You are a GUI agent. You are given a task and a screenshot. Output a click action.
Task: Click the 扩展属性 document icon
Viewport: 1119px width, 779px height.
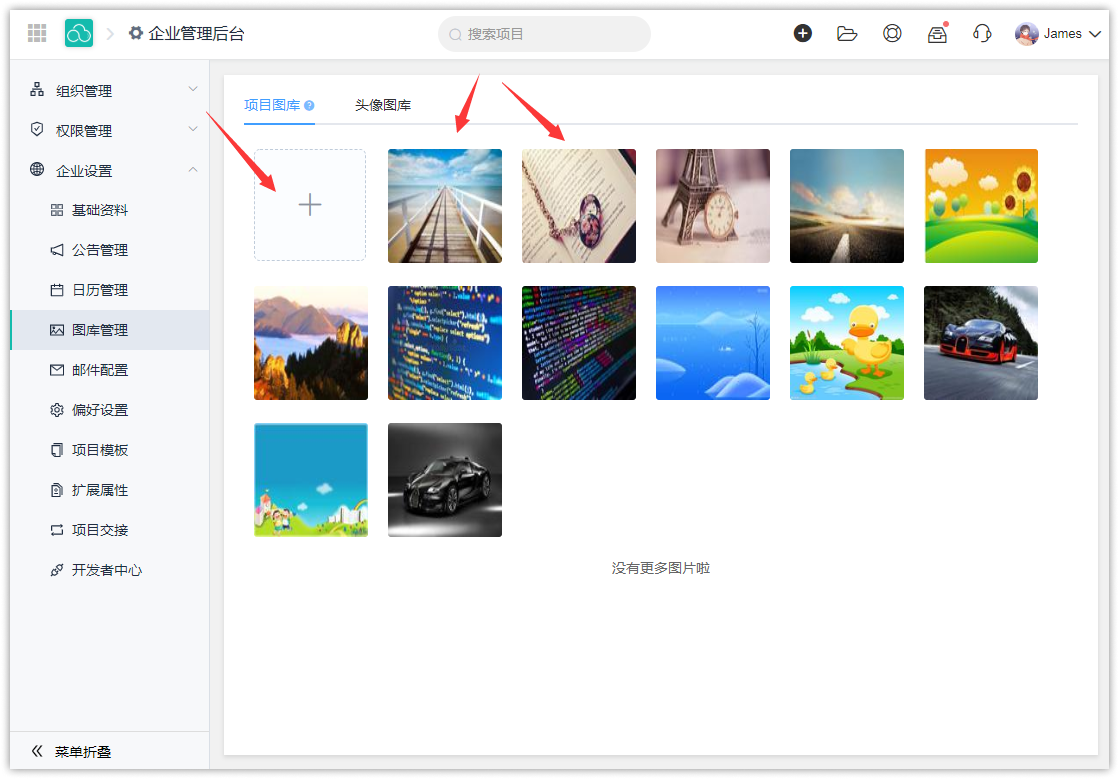pyautogui.click(x=57, y=489)
